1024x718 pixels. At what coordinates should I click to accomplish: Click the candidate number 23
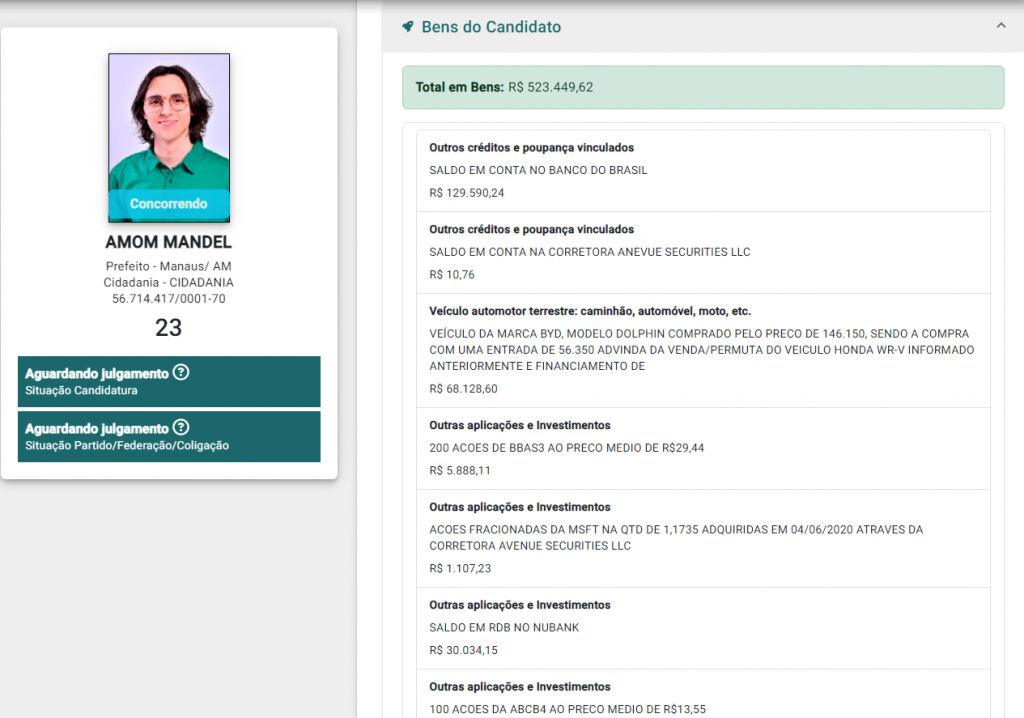click(169, 327)
